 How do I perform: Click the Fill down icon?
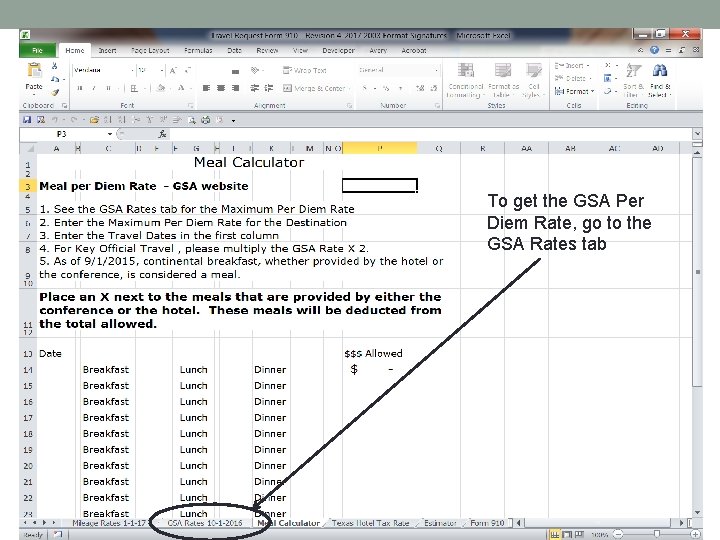(608, 78)
